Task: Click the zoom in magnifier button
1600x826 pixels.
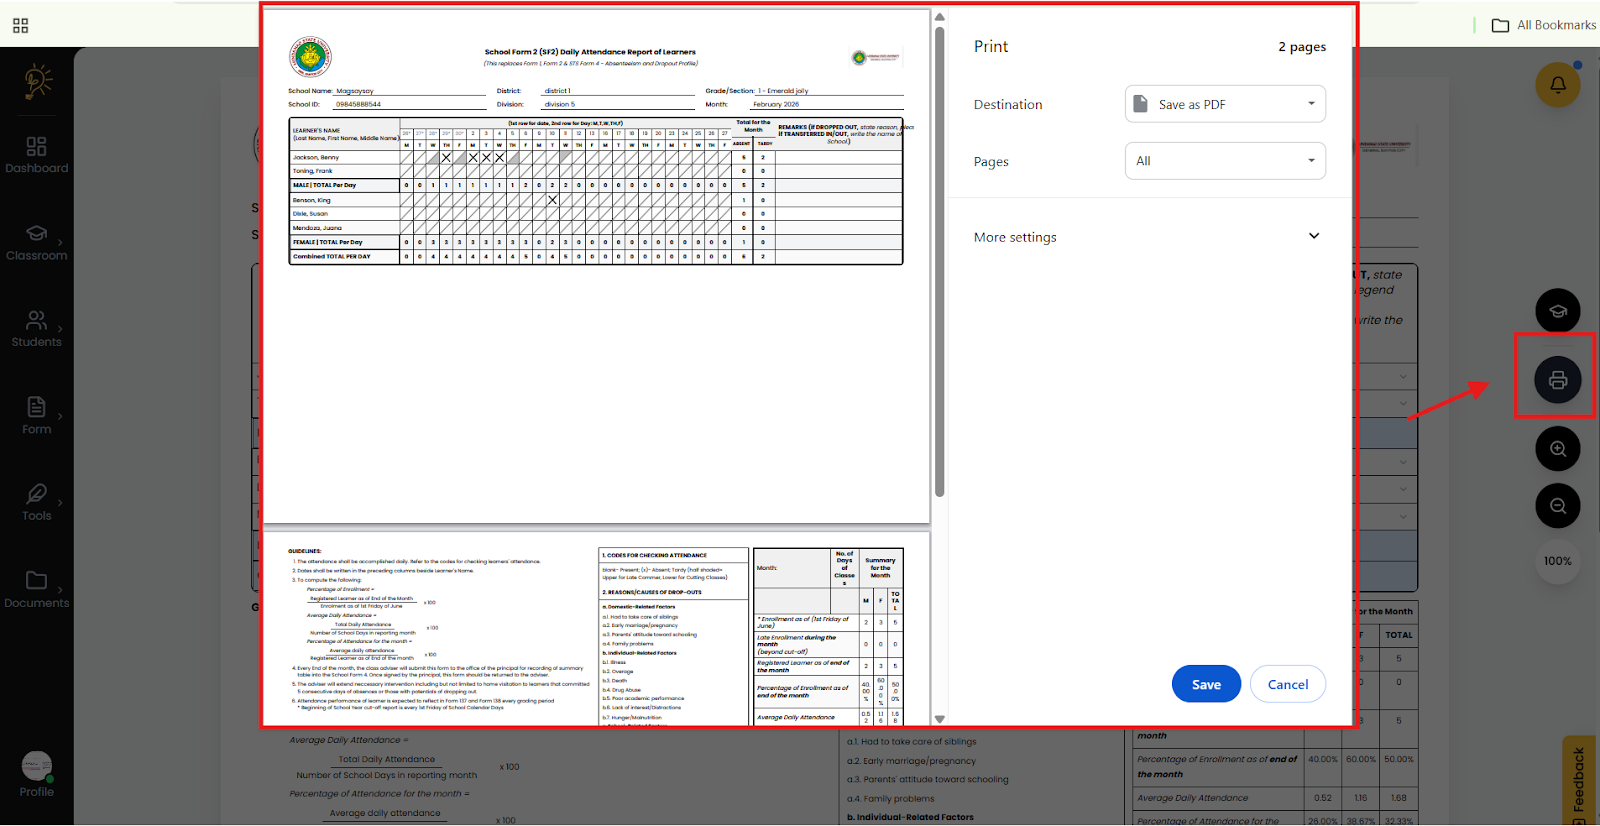Action: 1557,449
